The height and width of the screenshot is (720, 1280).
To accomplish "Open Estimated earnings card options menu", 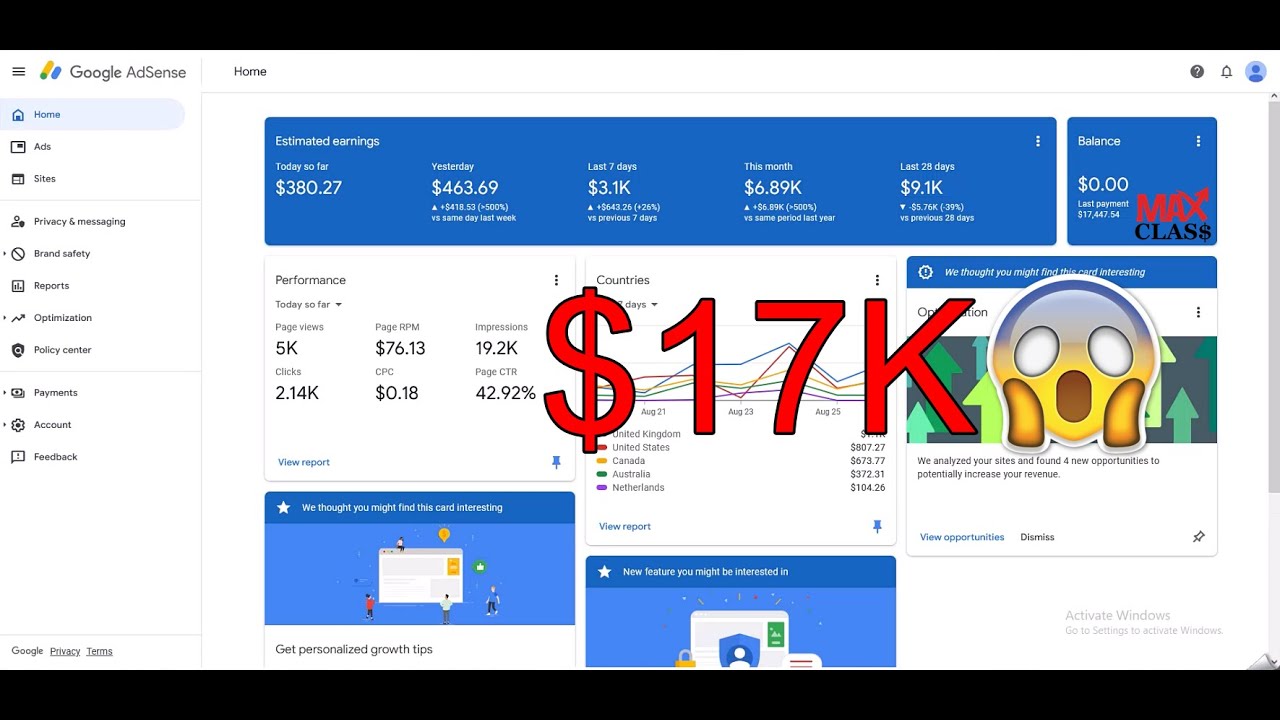I will point(1038,141).
